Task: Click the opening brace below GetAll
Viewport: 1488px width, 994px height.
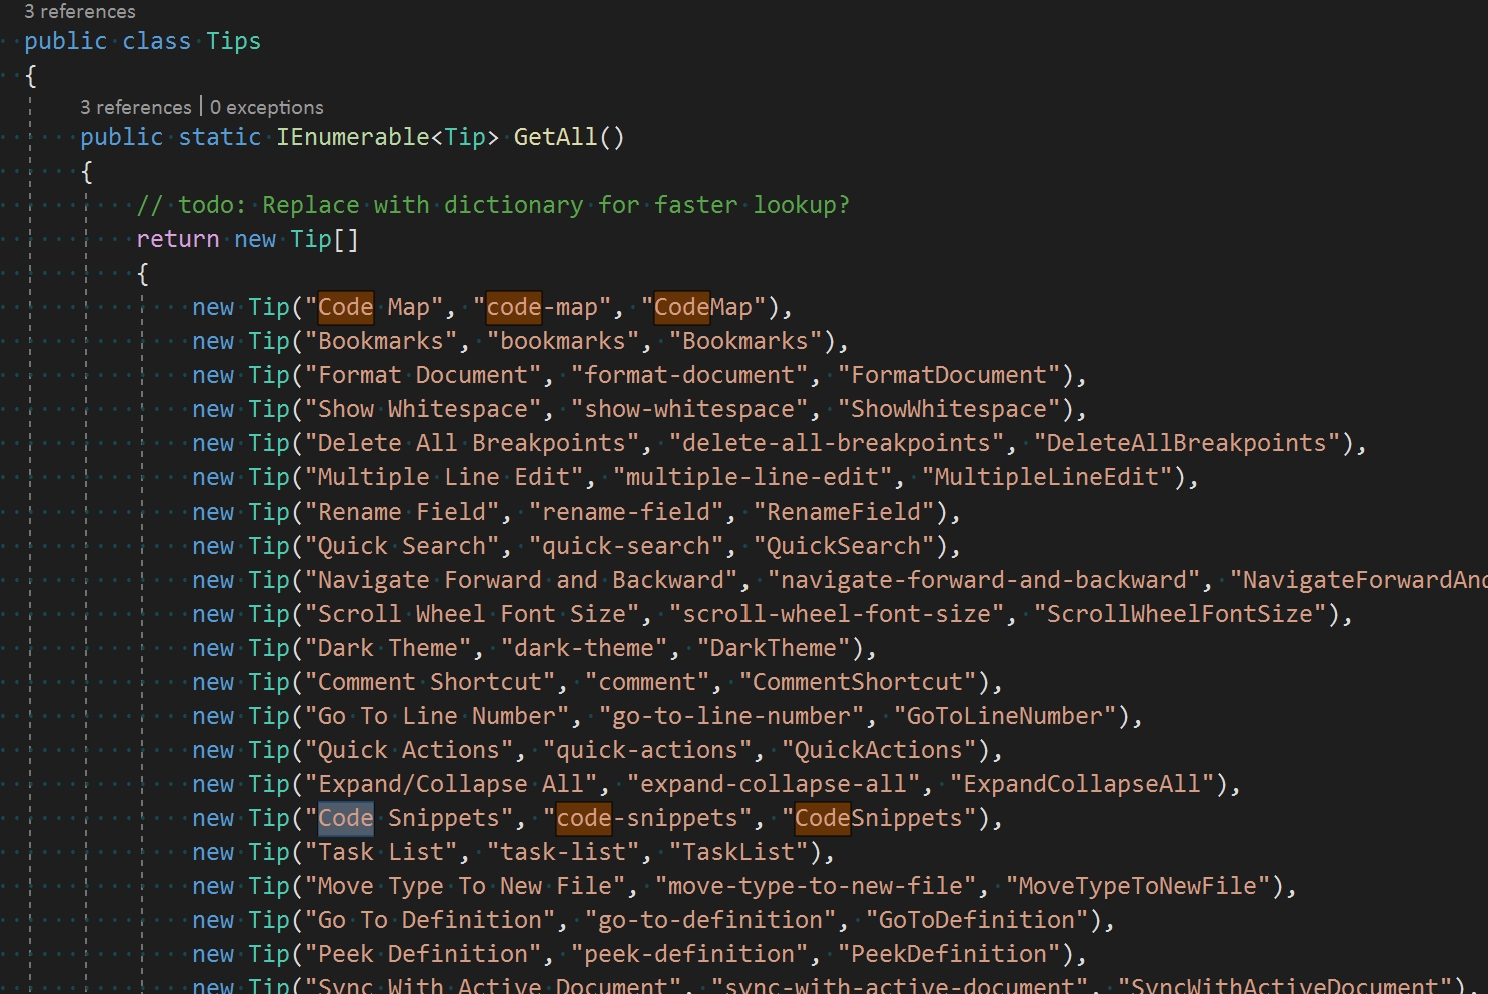Action: 85,172
